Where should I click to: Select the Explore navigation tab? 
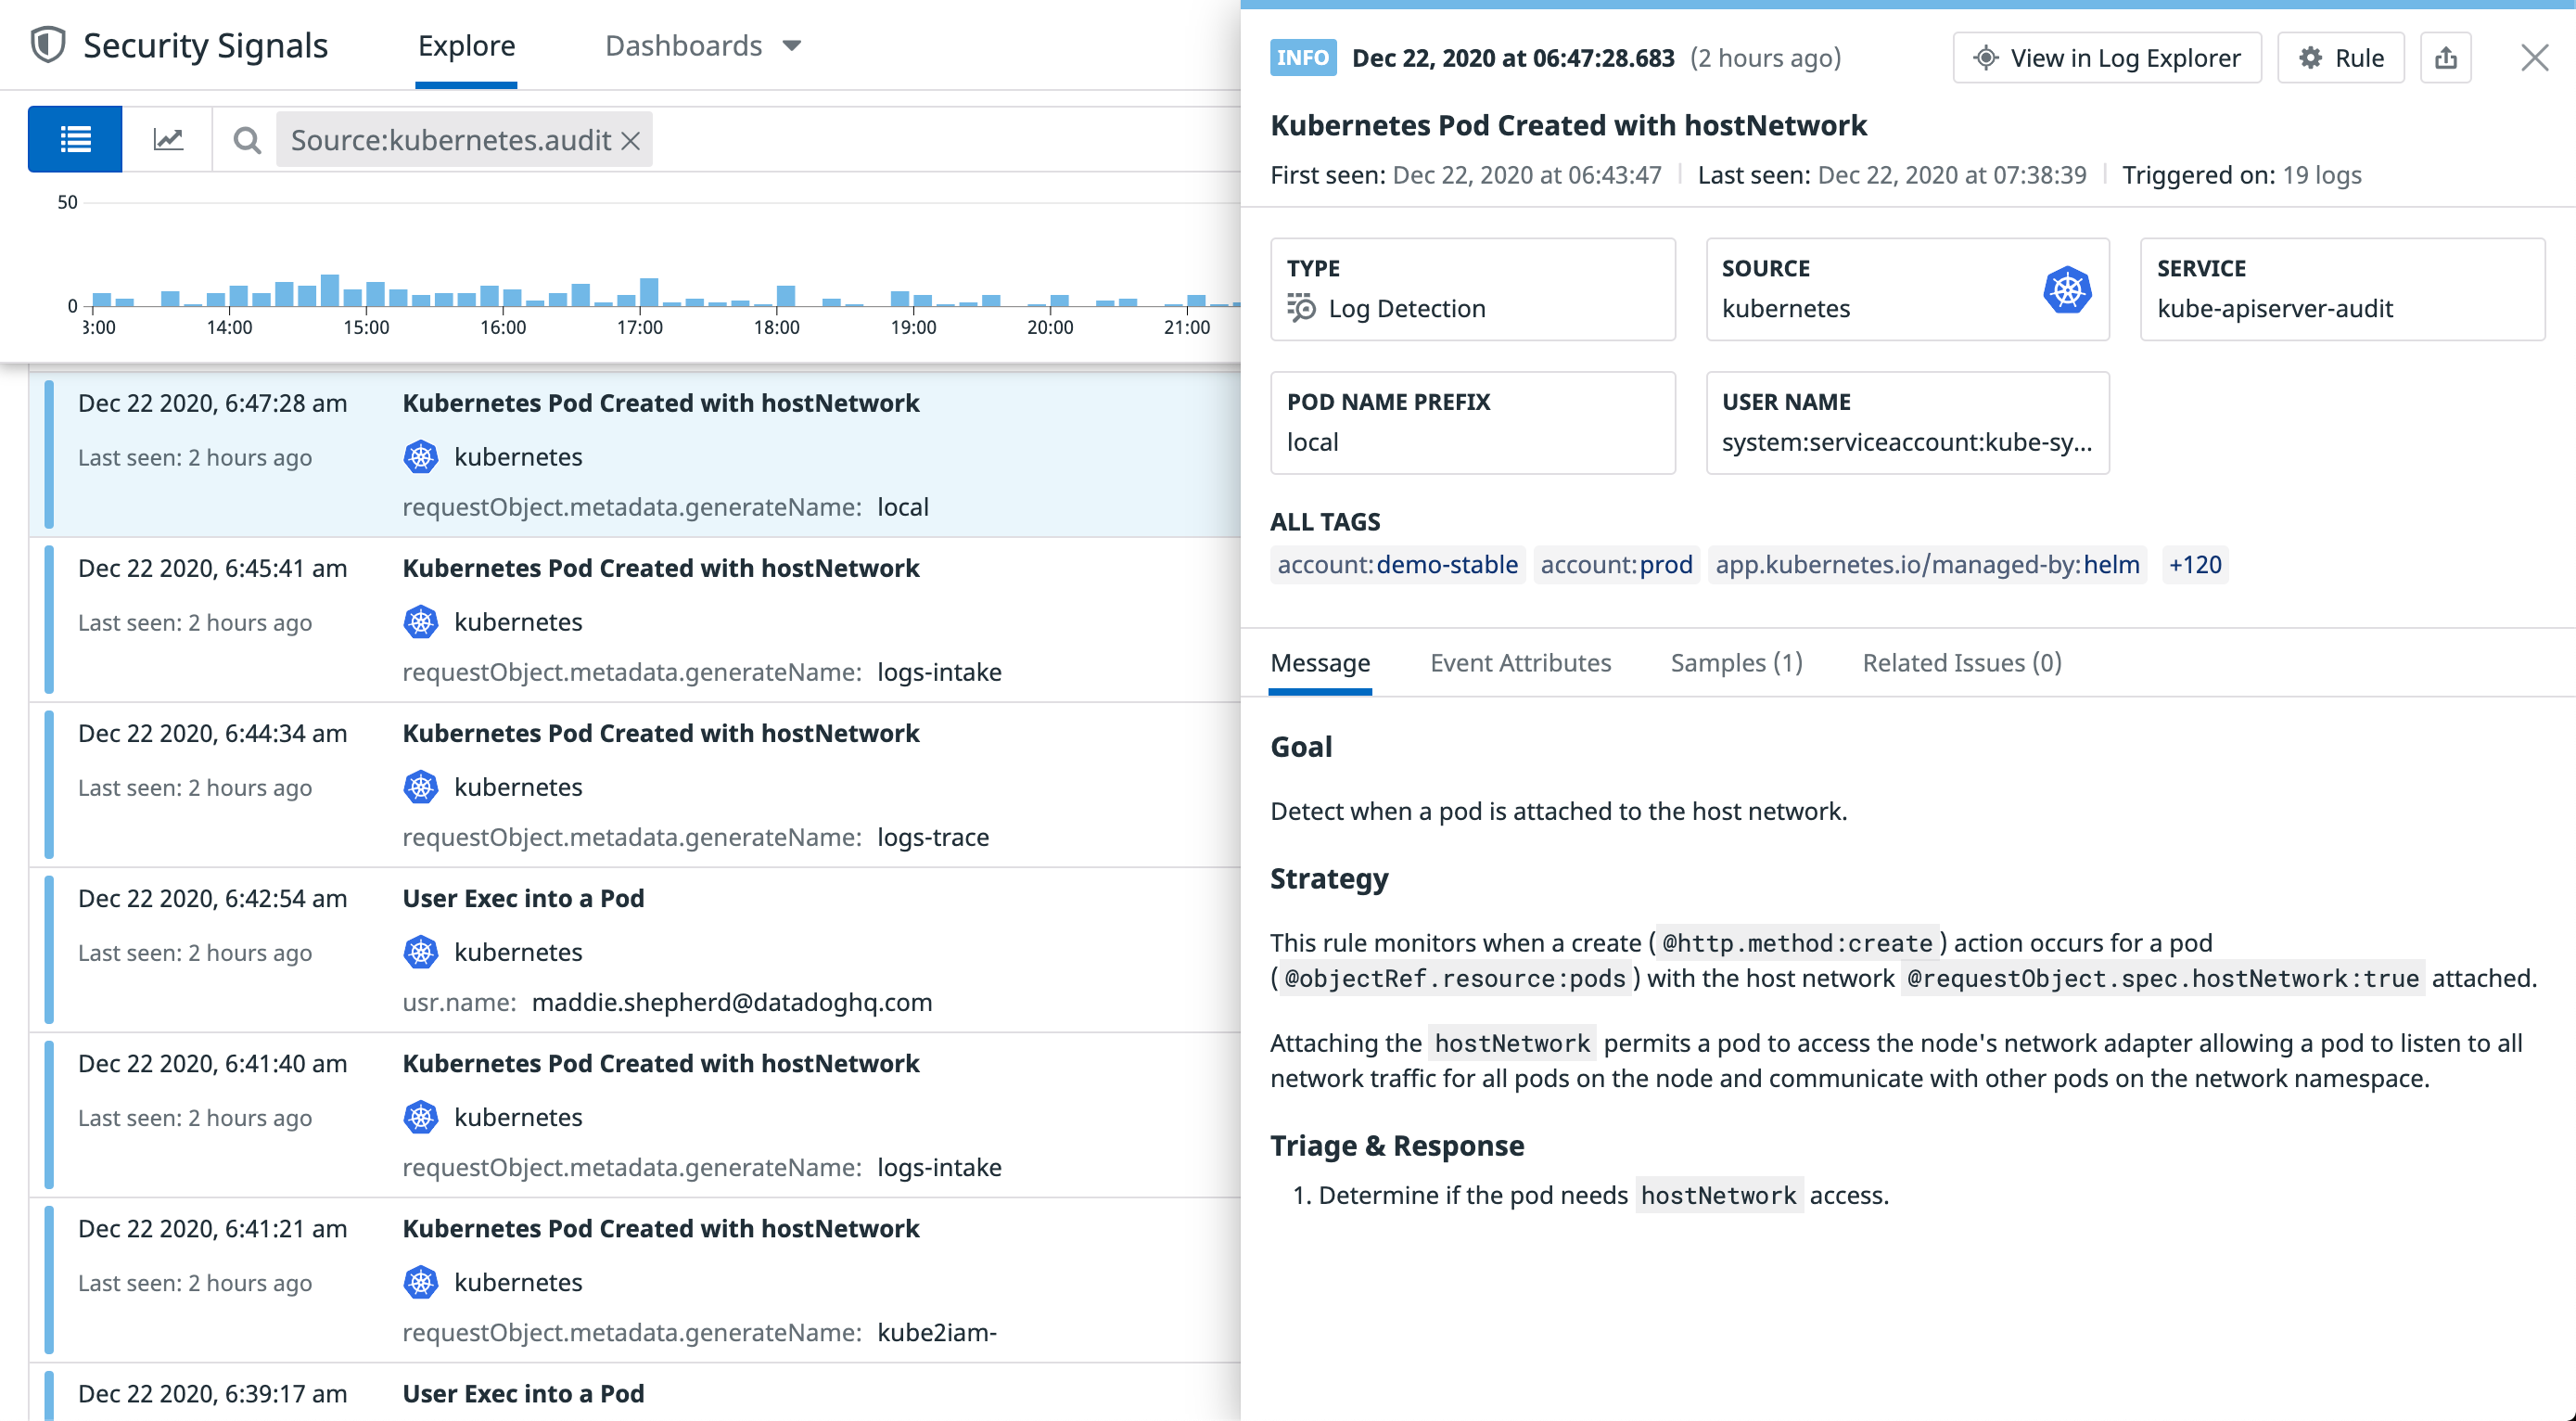pyautogui.click(x=466, y=46)
